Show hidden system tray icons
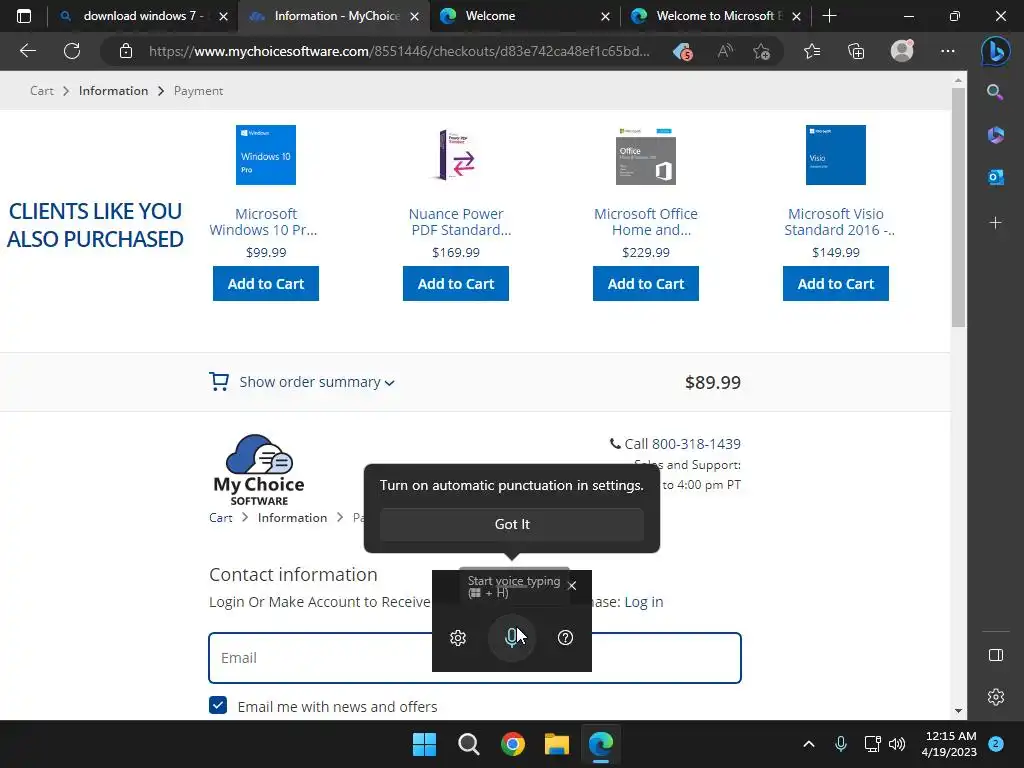This screenshot has height=768, width=1024. coord(808,744)
